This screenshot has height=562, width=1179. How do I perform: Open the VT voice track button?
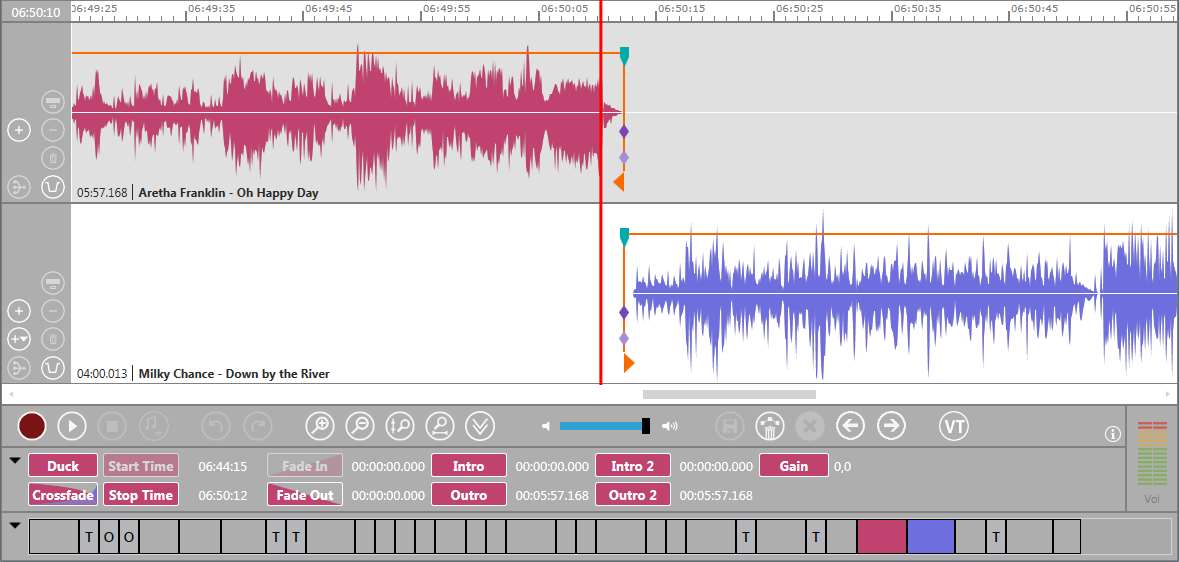click(954, 426)
